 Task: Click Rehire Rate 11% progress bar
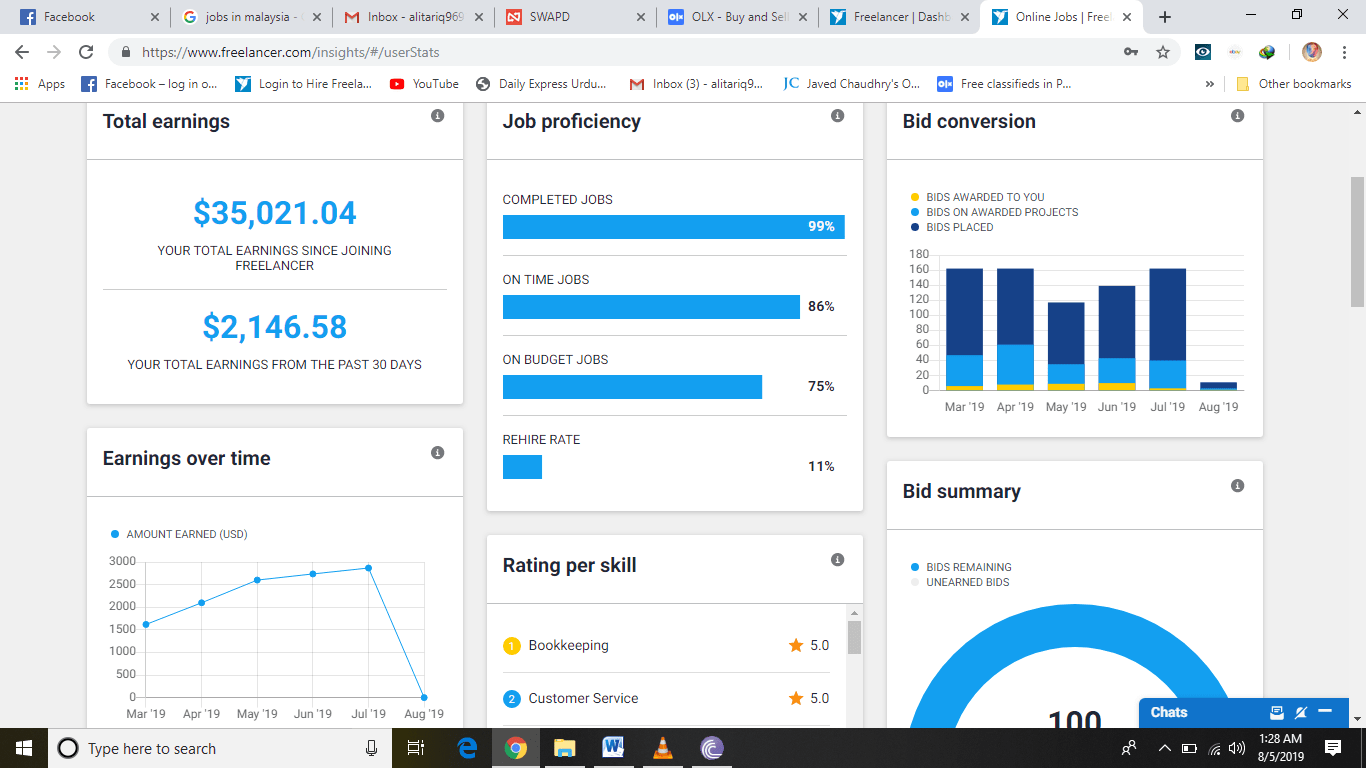522,467
